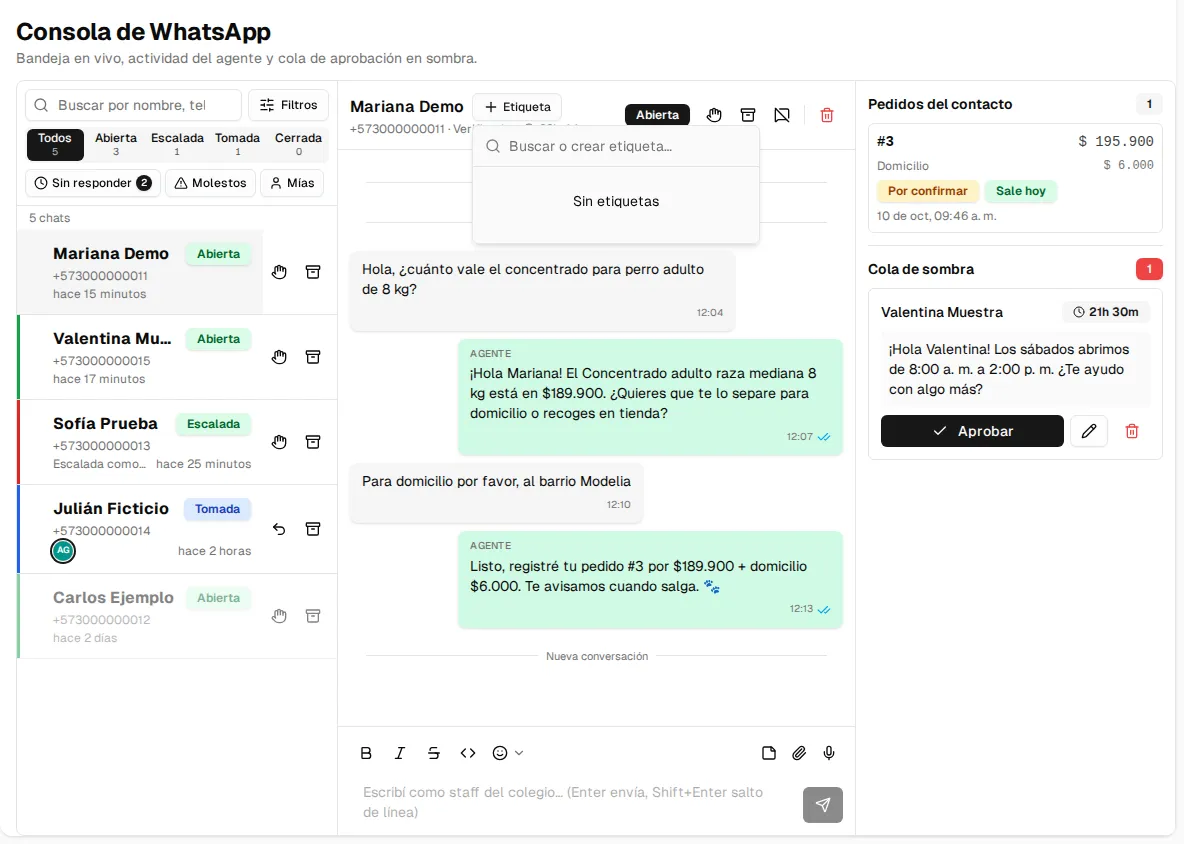This screenshot has width=1184, height=844.
Task: Release Julián Ficticio chat with undo arrow
Action: click(279, 529)
